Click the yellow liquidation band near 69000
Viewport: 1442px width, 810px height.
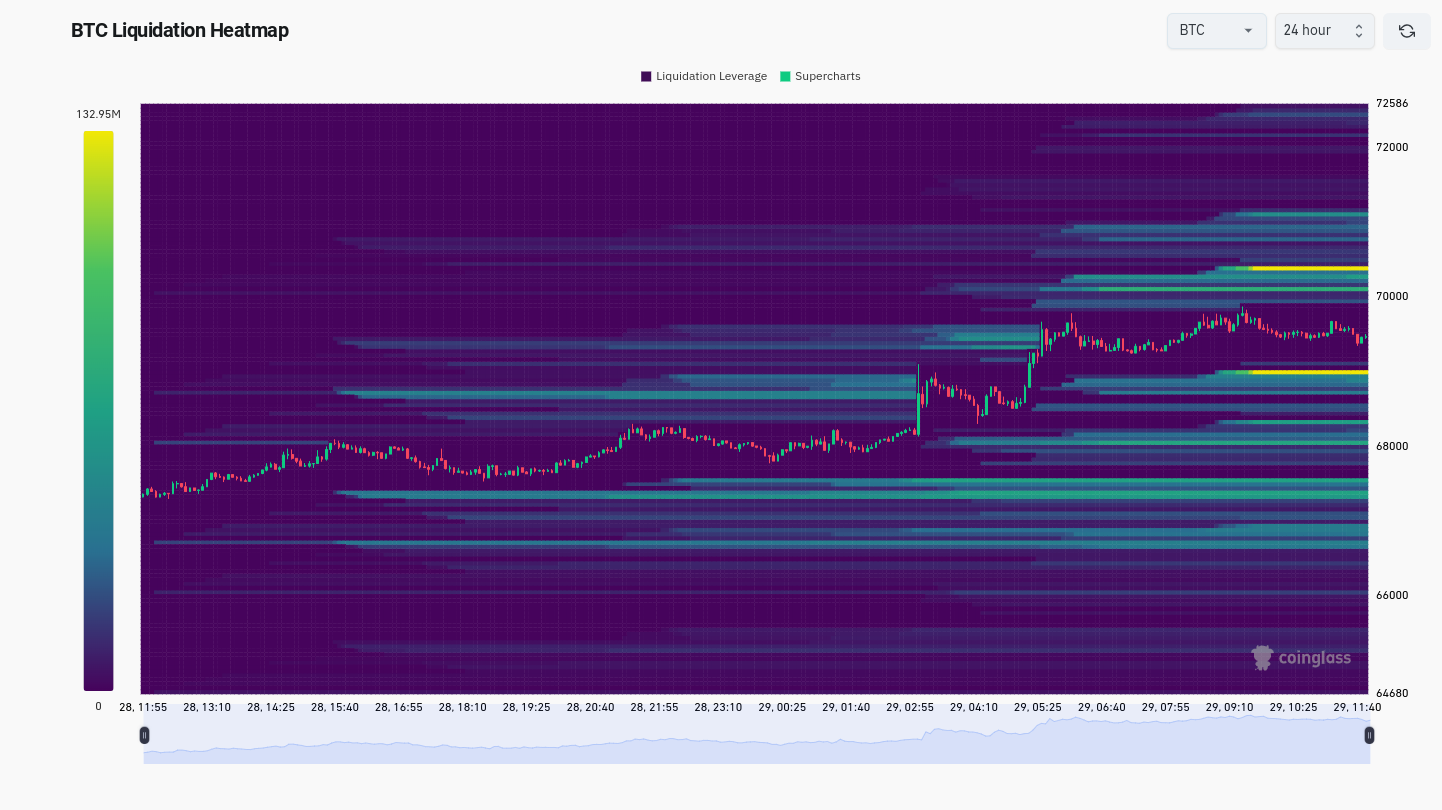click(x=1309, y=372)
